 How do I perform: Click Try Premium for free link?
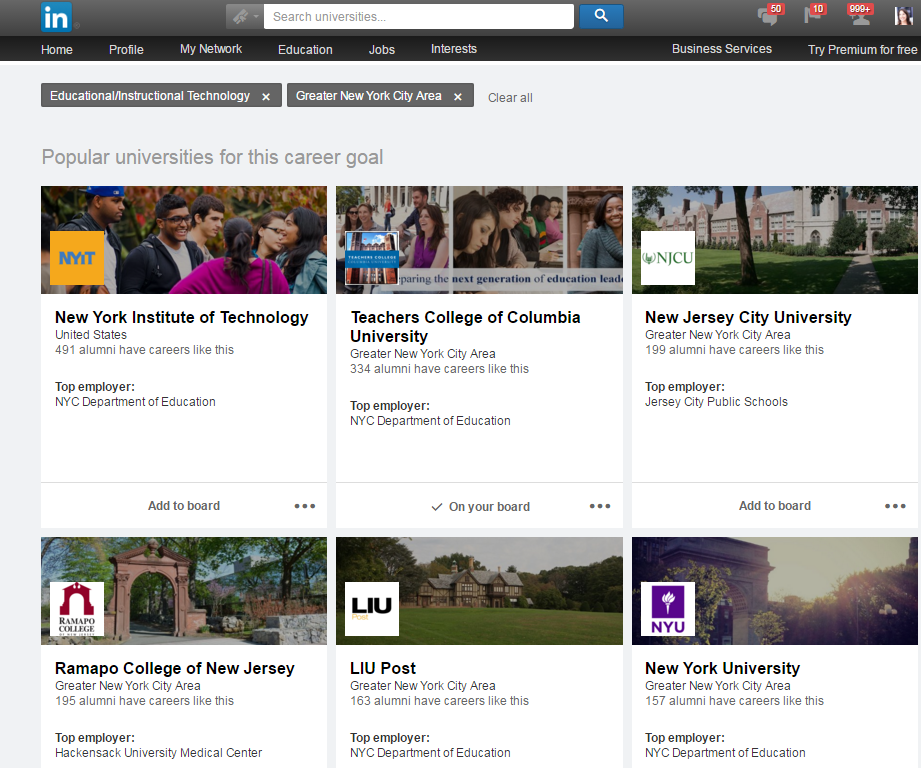point(863,49)
